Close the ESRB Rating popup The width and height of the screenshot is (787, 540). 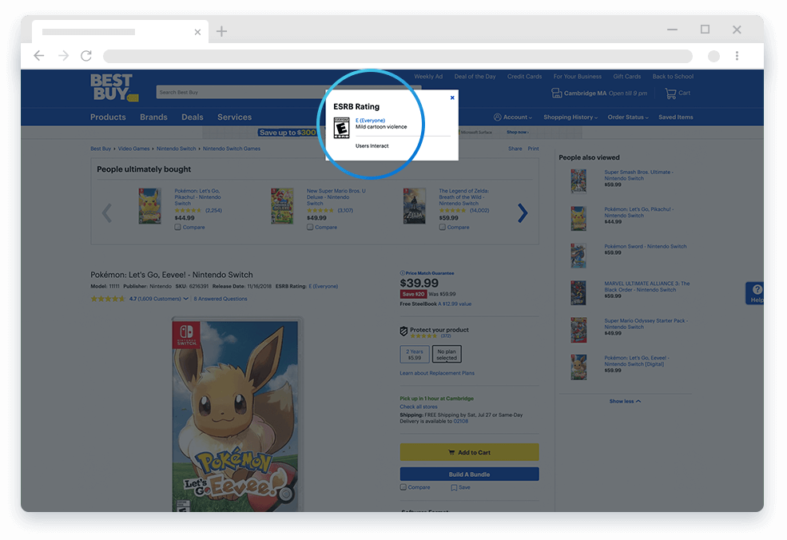[452, 98]
